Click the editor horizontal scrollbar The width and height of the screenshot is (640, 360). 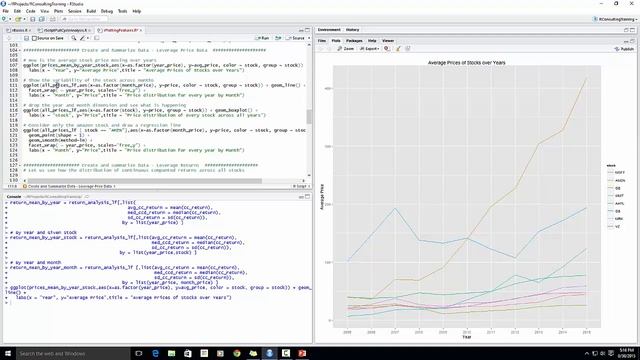pyautogui.click(x=144, y=180)
